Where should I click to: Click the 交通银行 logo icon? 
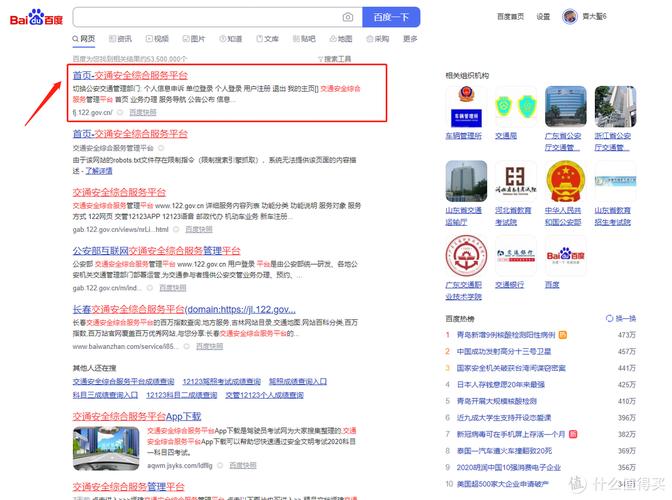click(516, 256)
